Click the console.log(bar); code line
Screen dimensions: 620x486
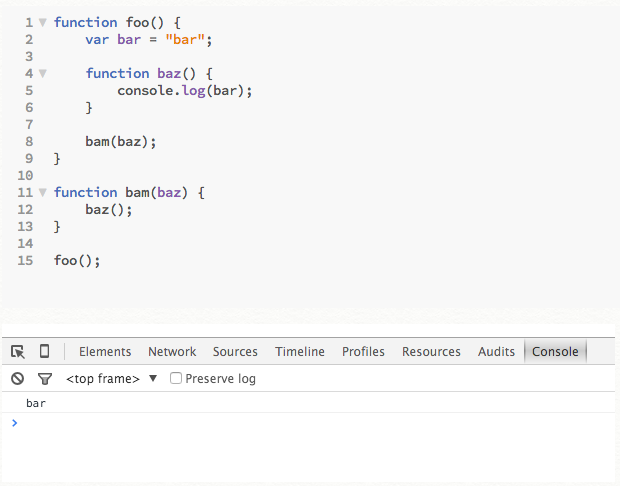tap(185, 91)
